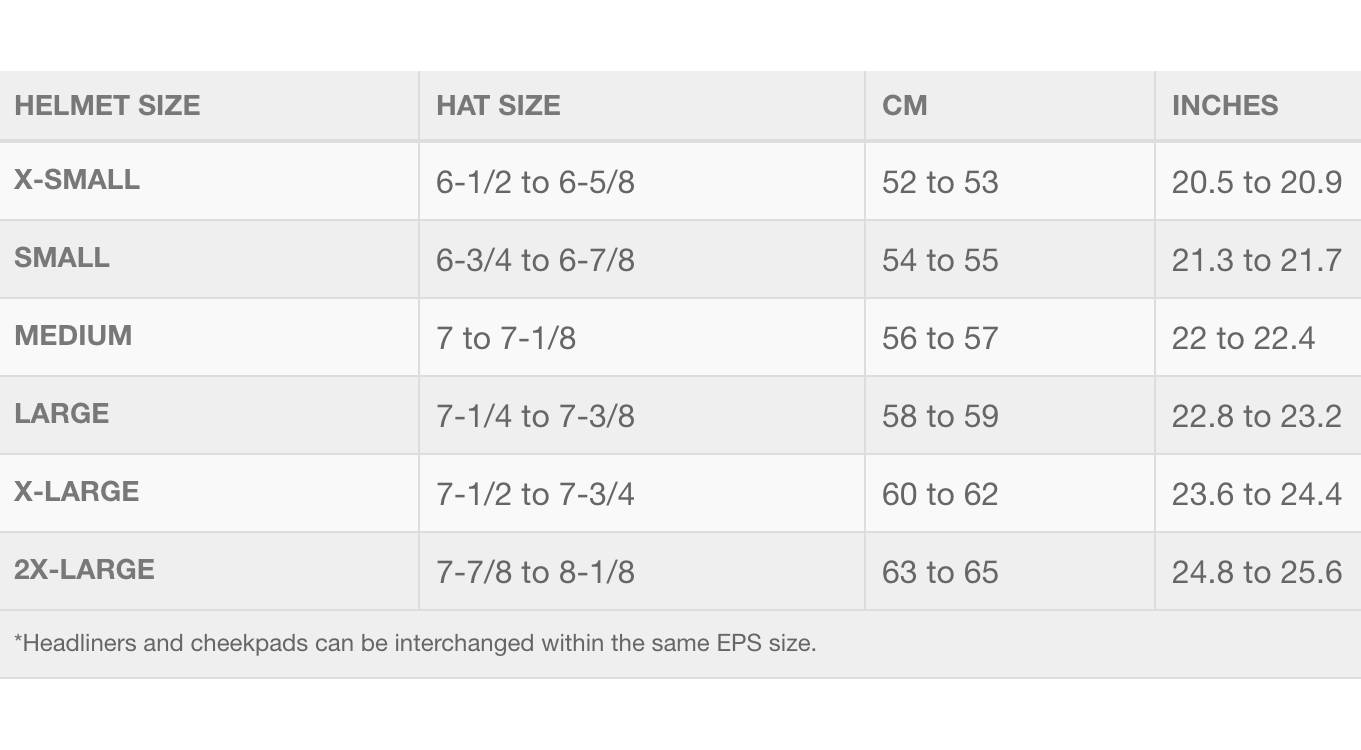Click the 24.8 to 25.6 inches cell
Screen dimensions: 1361x750
click(x=1256, y=572)
